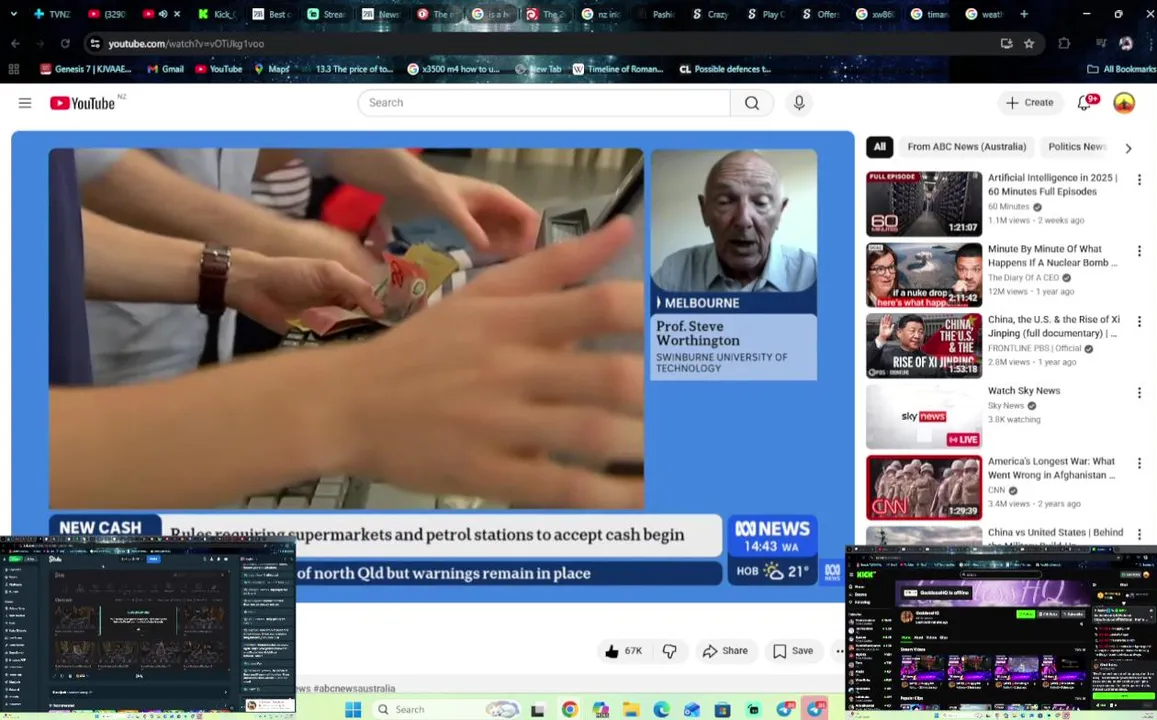The height and width of the screenshot is (720, 1157).
Task: Open CNN America's Longest War thumbnail
Action: point(924,488)
